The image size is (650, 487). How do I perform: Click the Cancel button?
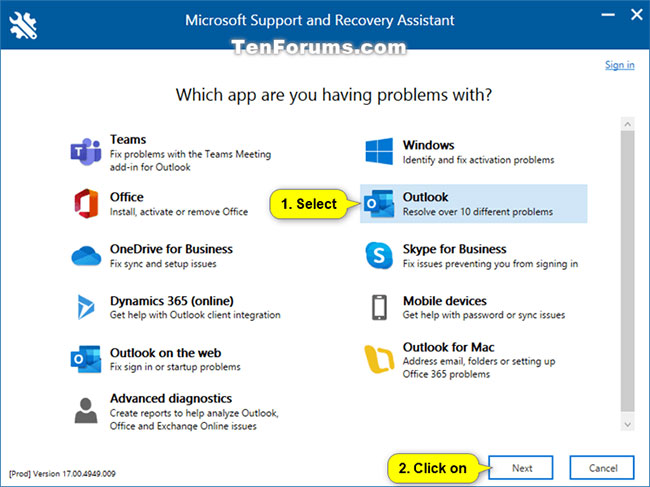[602, 468]
